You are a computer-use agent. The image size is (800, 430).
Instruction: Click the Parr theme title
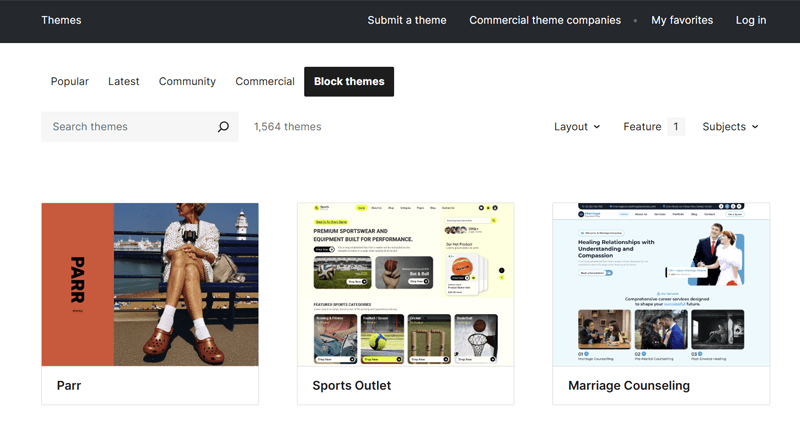tap(69, 386)
